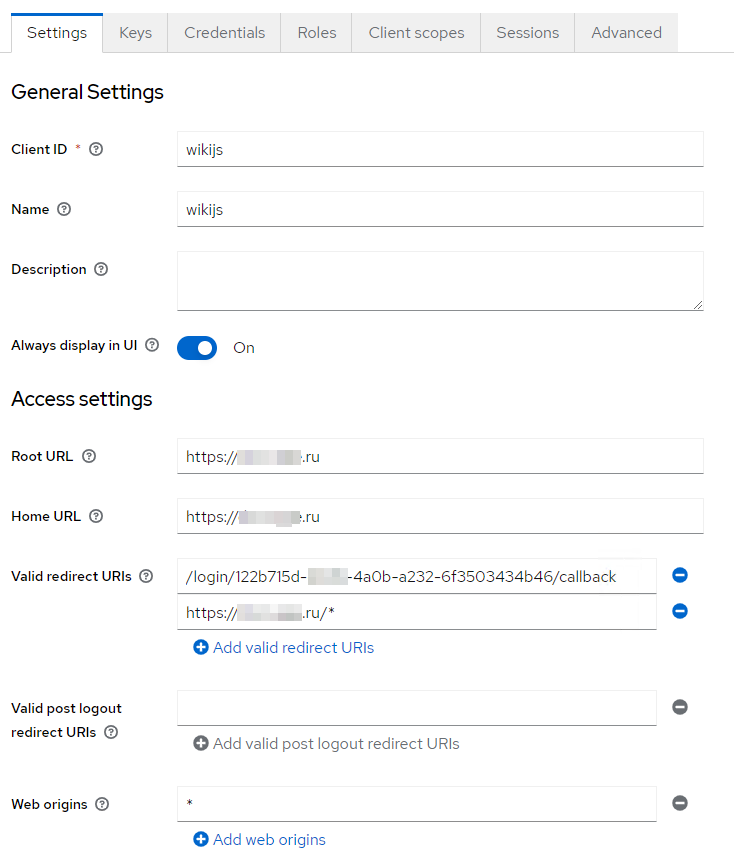Click the Valid redirect URIs help icon
734x867 pixels.
tap(146, 576)
